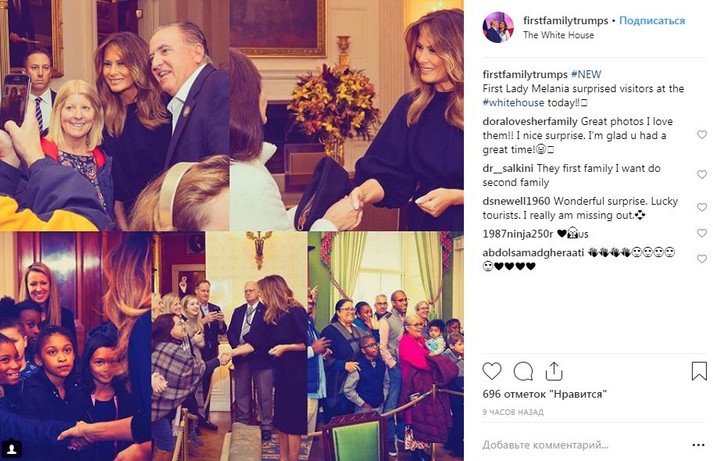The image size is (713, 461).
Task: Like doralovesherfamily's comment
Action: click(x=701, y=135)
